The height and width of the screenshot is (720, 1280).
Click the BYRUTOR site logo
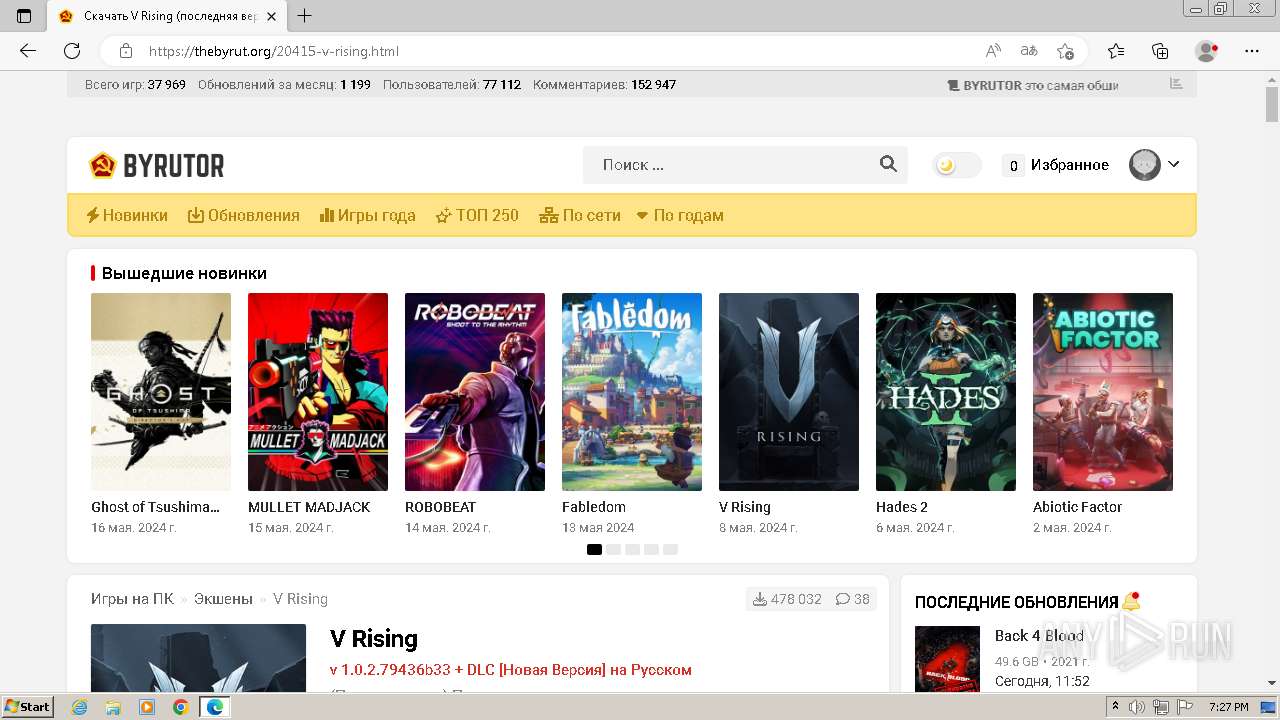point(156,165)
